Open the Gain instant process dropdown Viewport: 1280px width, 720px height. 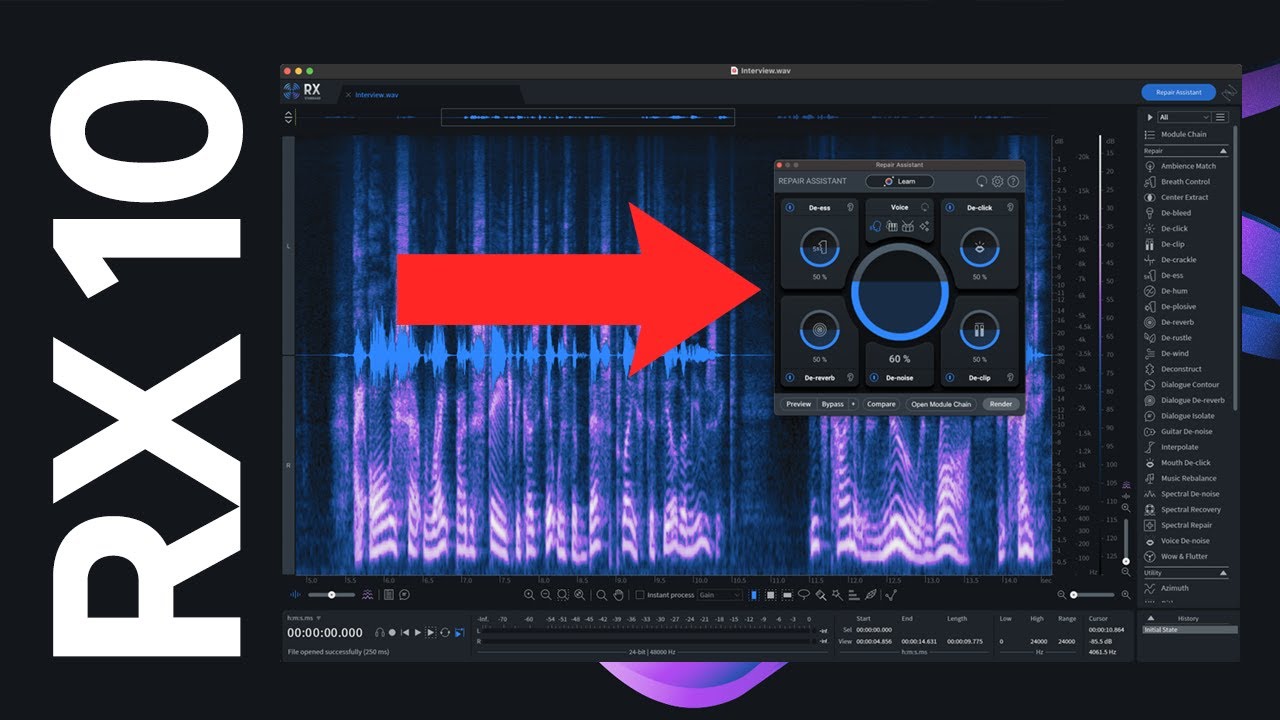(721, 595)
